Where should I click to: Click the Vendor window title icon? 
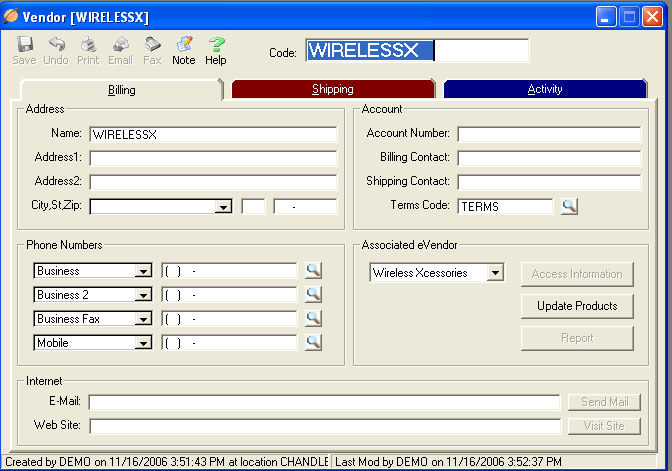pos(11,16)
